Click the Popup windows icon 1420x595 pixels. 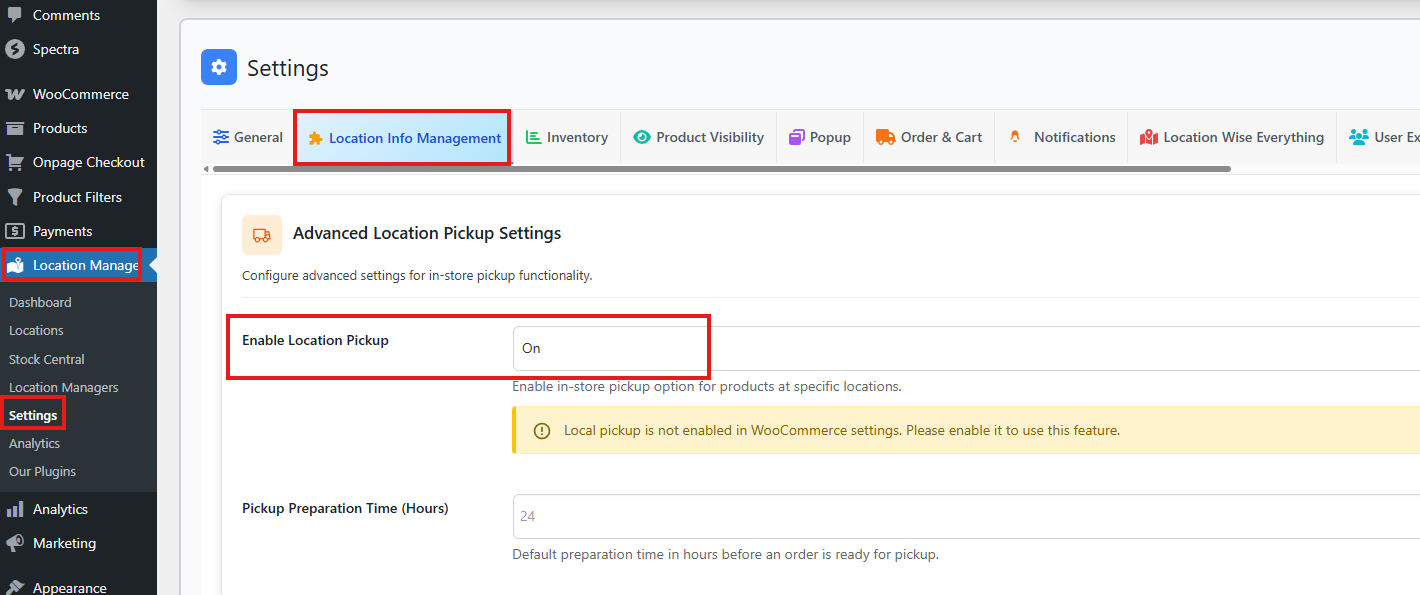[x=797, y=137]
